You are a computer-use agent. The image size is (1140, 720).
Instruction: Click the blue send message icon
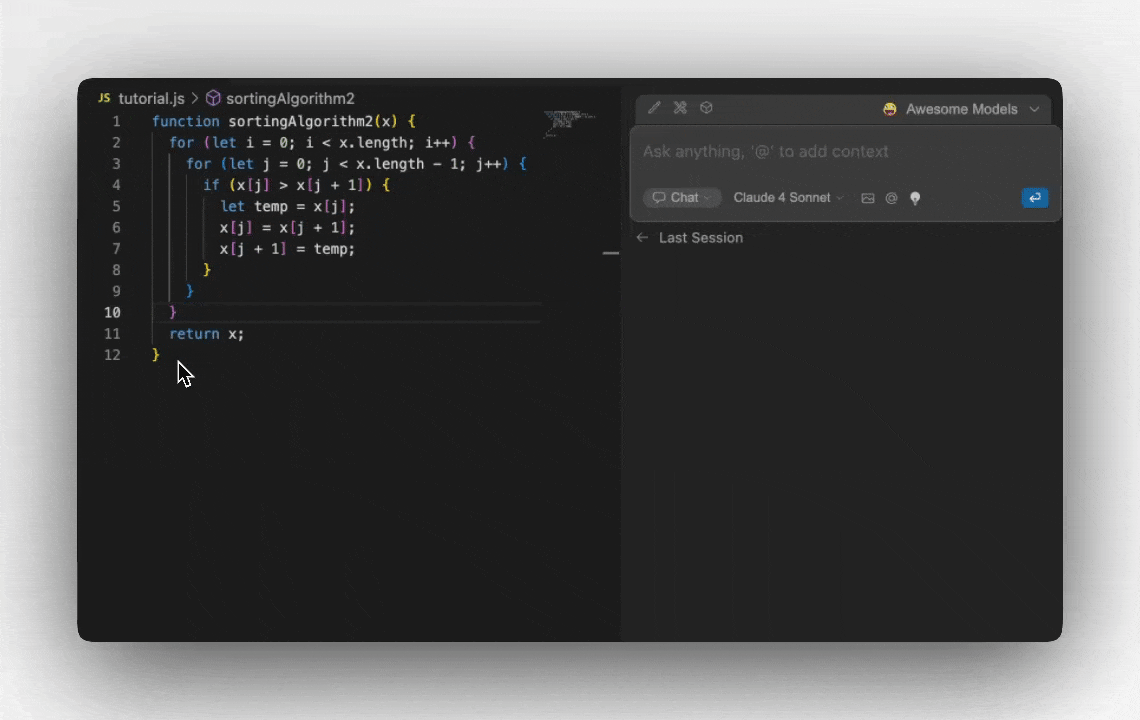coord(1035,198)
